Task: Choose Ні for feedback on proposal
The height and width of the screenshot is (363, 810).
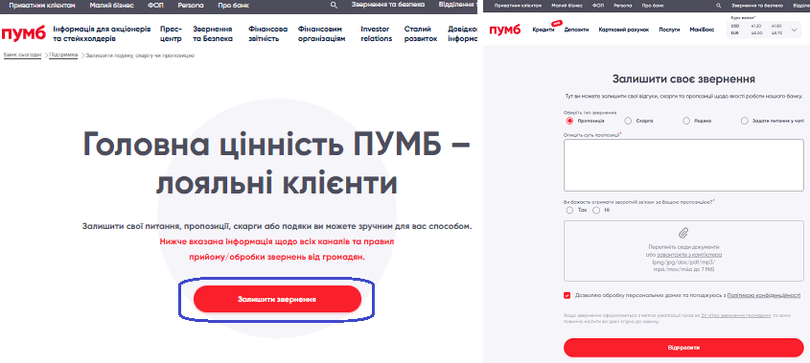Action: pyautogui.click(x=596, y=211)
